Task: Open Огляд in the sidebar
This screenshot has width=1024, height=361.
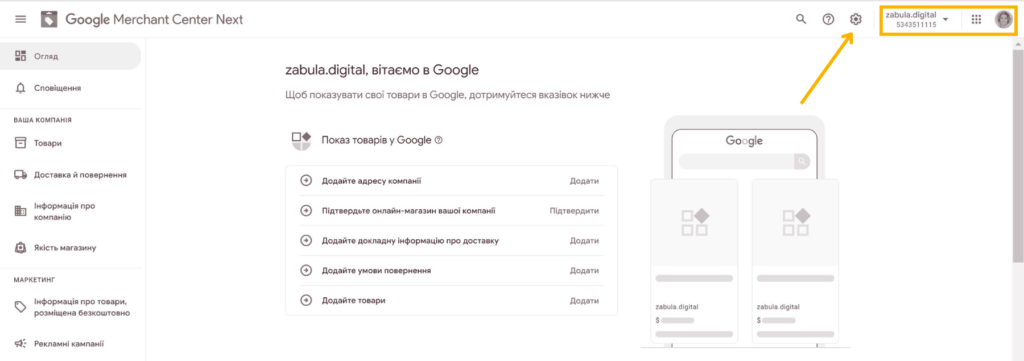Action: pos(71,56)
